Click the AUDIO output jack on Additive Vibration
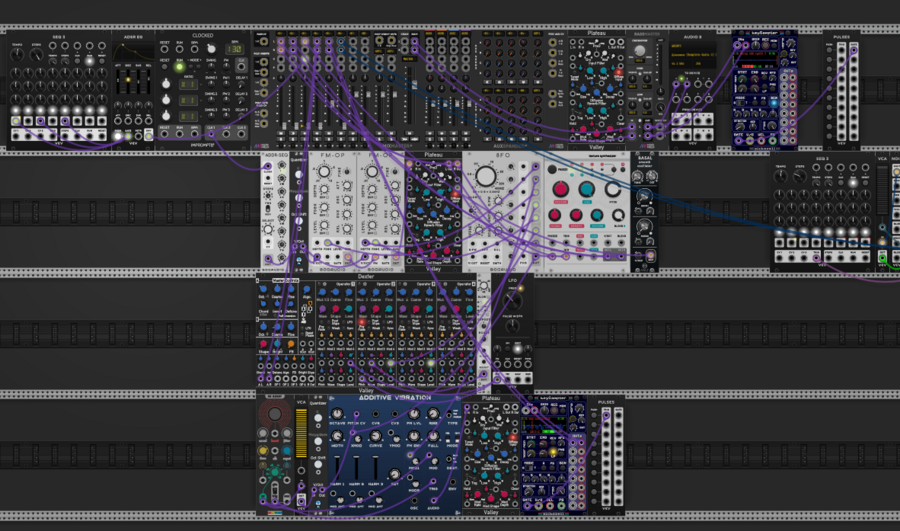Screen dimensions: 900x531 (433, 500)
